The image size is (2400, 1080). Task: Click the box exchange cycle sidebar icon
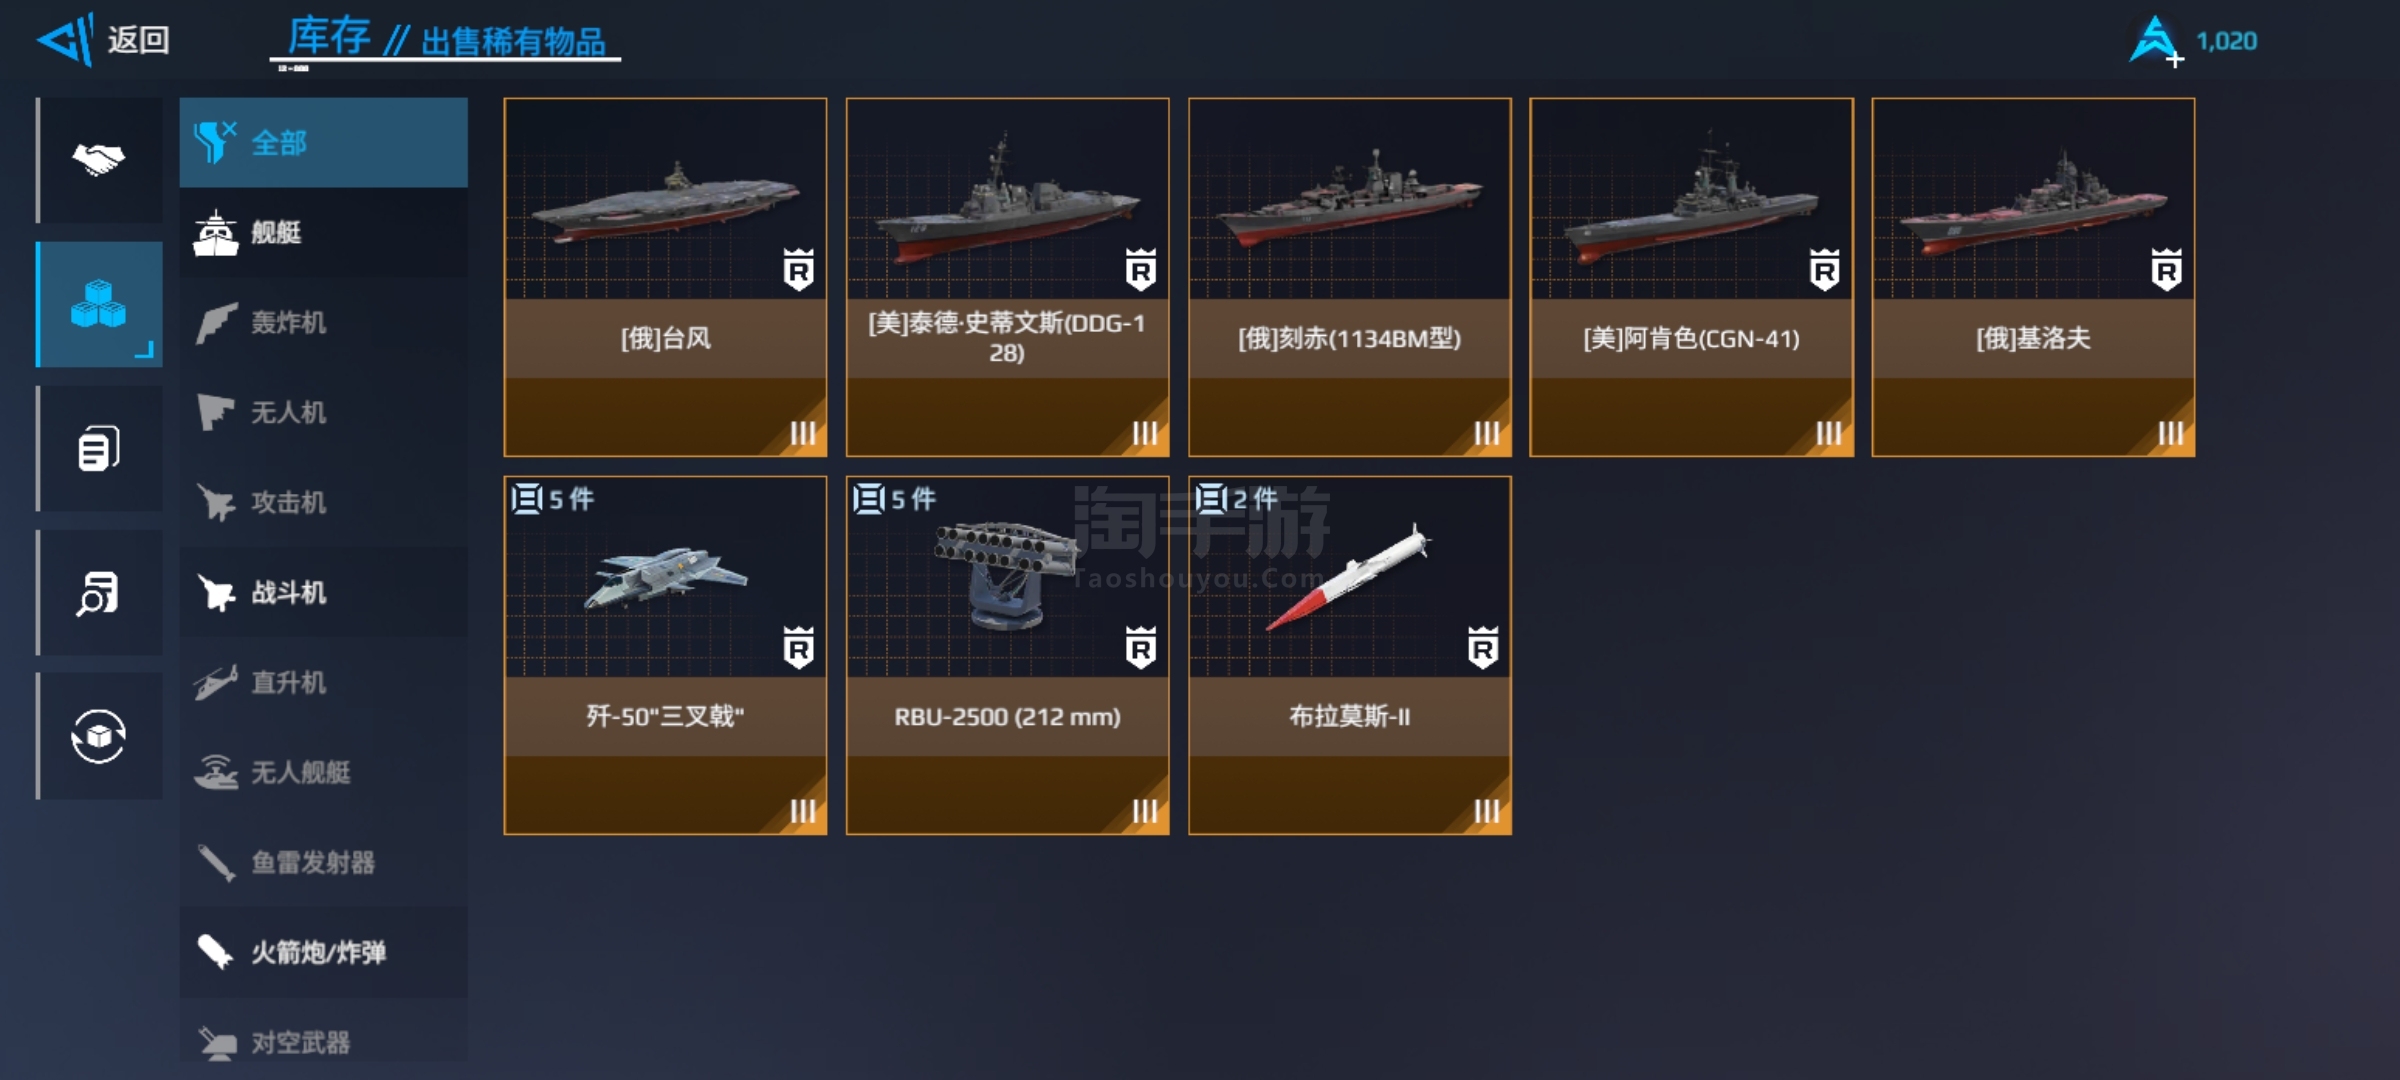coord(99,736)
